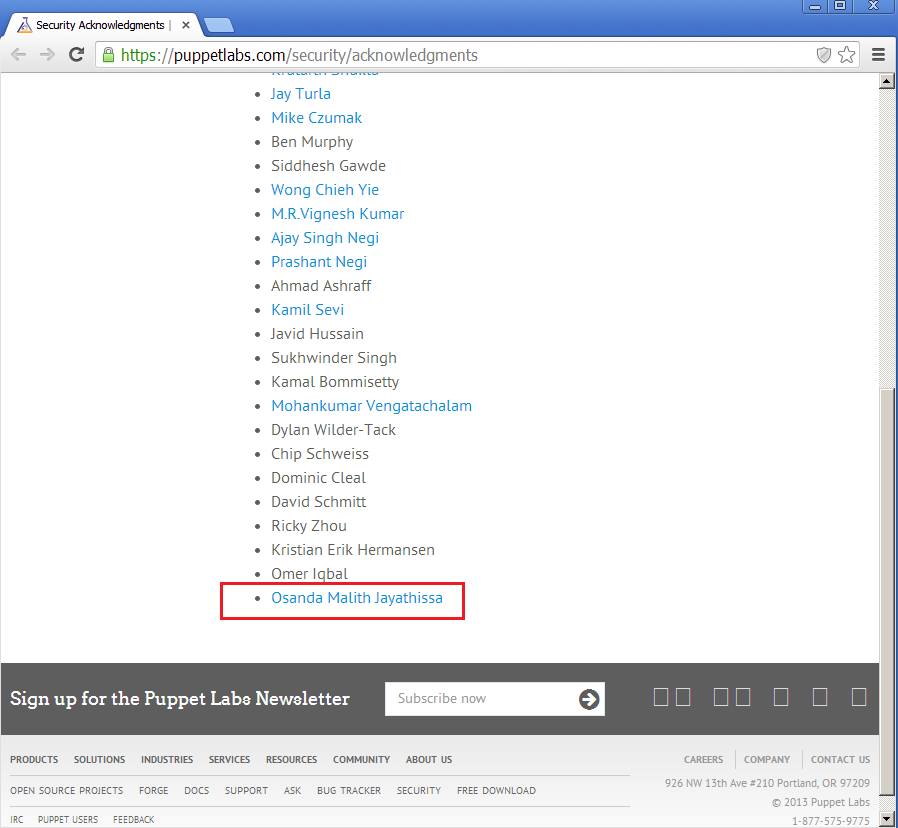Open the Chrome menu via hamburger icon
Screen dimensions: 898x828
pyautogui.click(x=879, y=55)
